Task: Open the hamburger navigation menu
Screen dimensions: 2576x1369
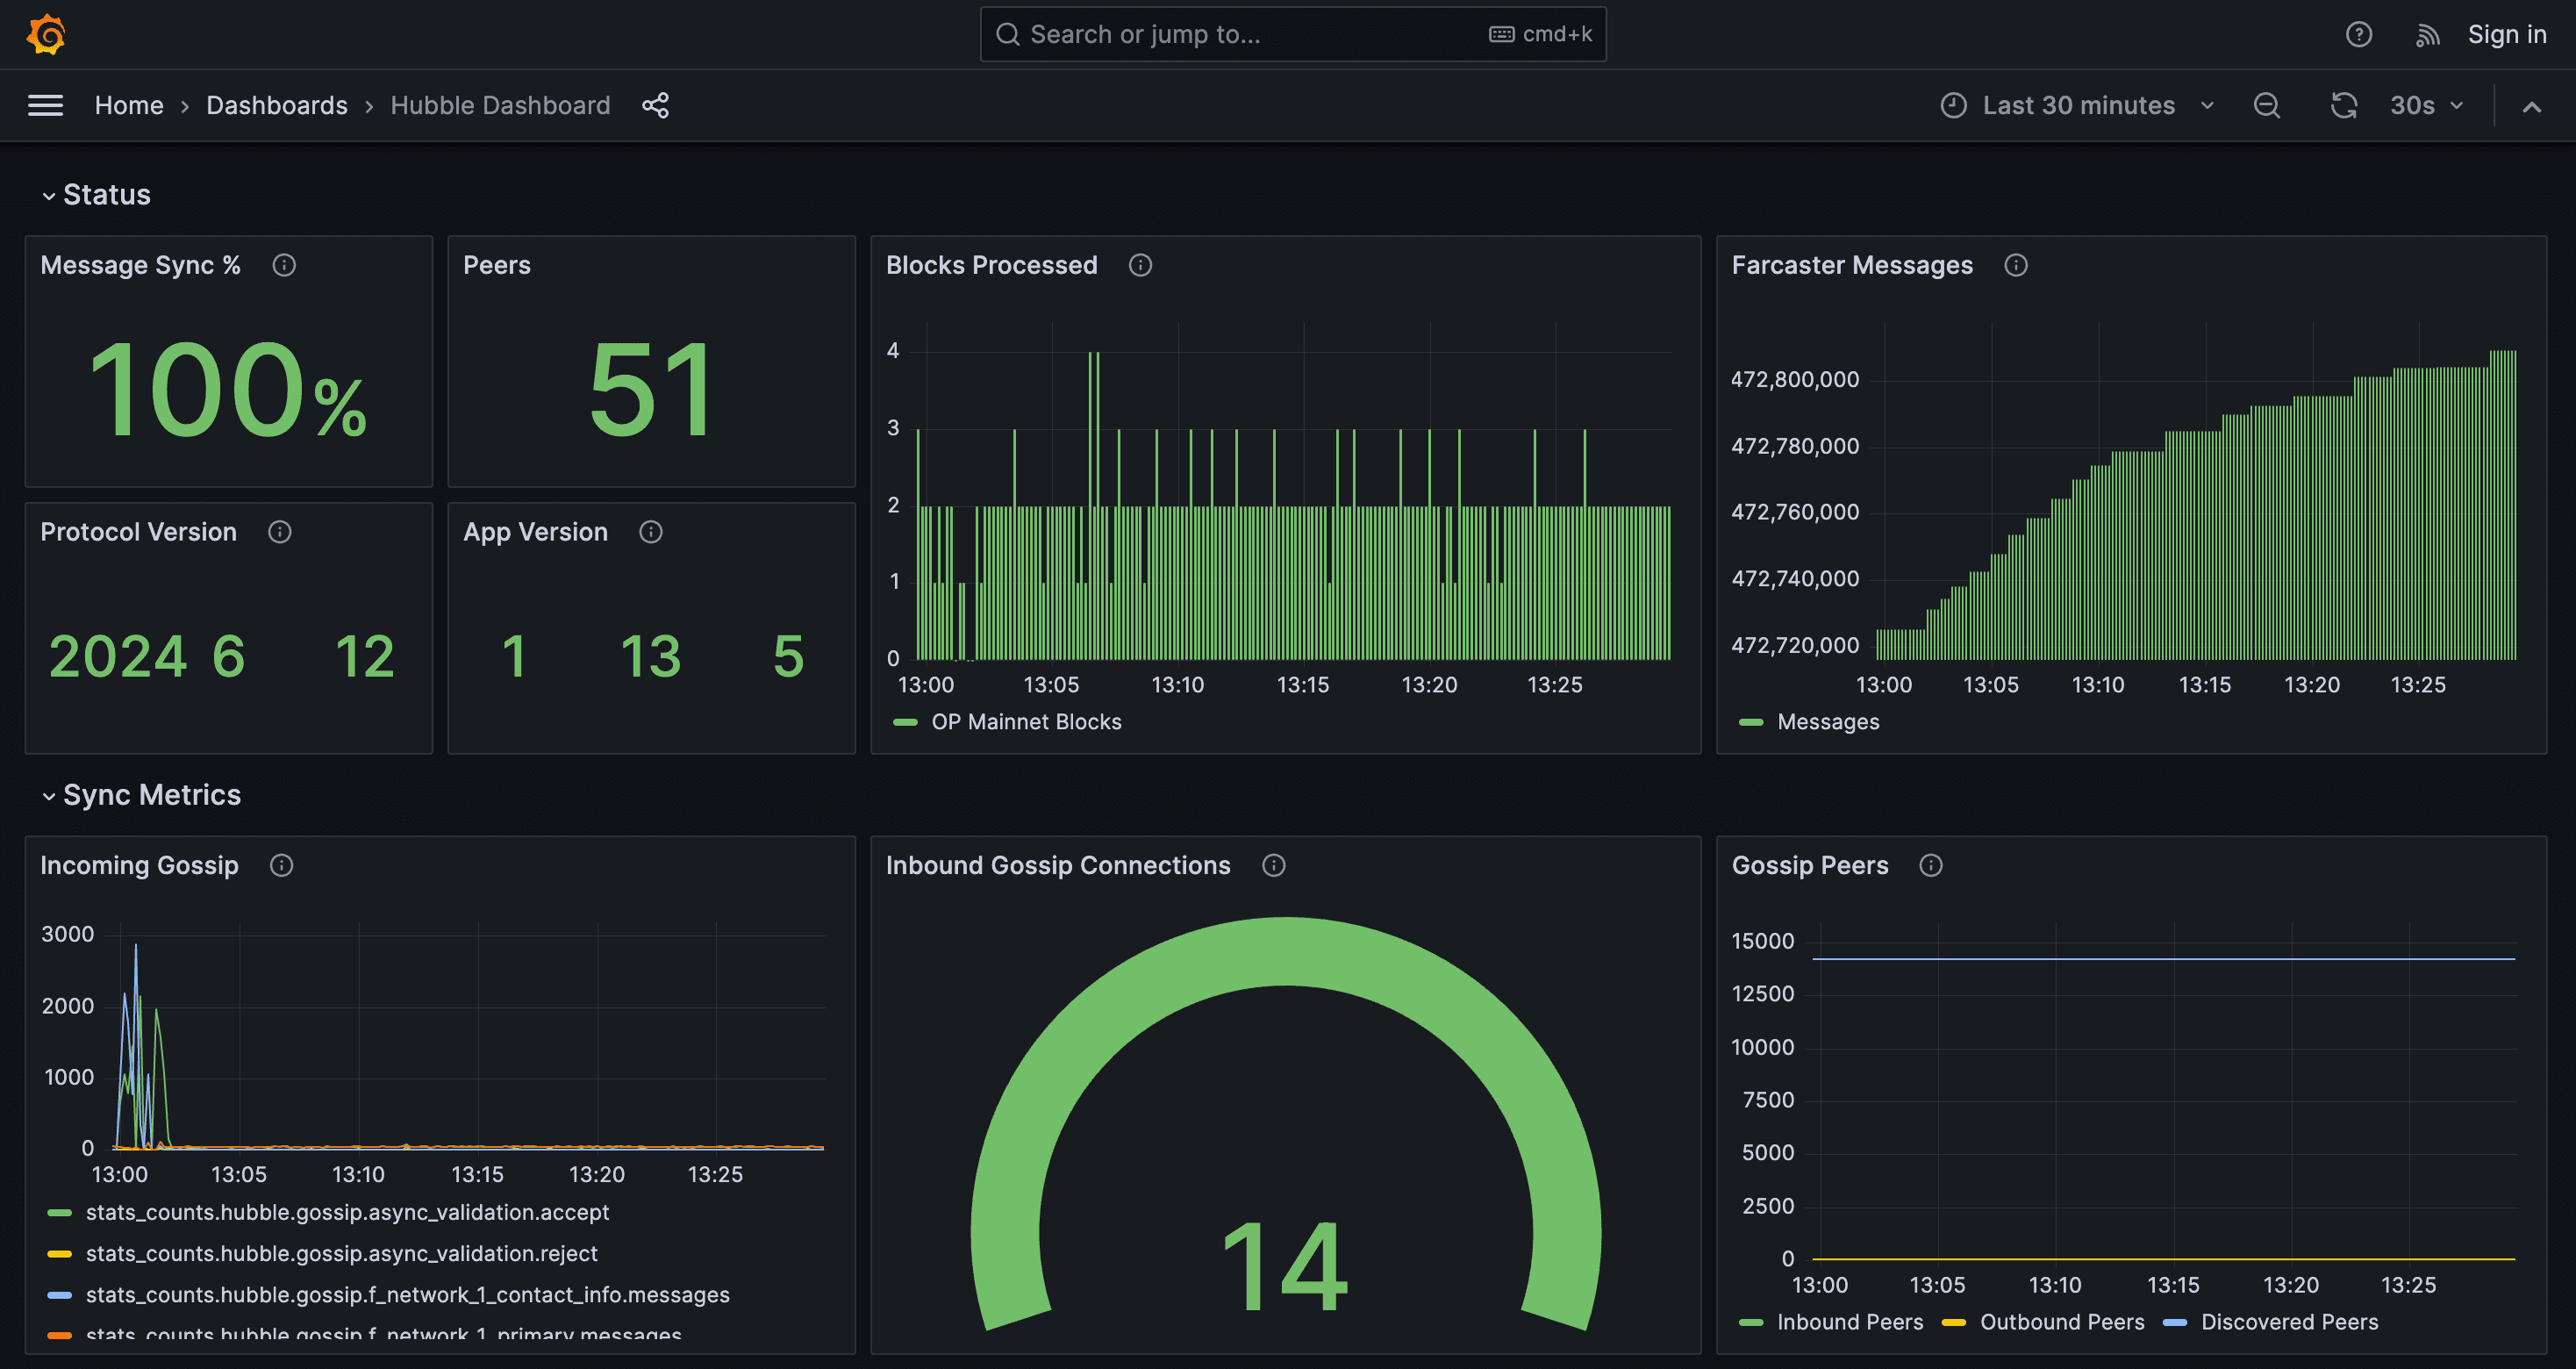Action: (45, 105)
